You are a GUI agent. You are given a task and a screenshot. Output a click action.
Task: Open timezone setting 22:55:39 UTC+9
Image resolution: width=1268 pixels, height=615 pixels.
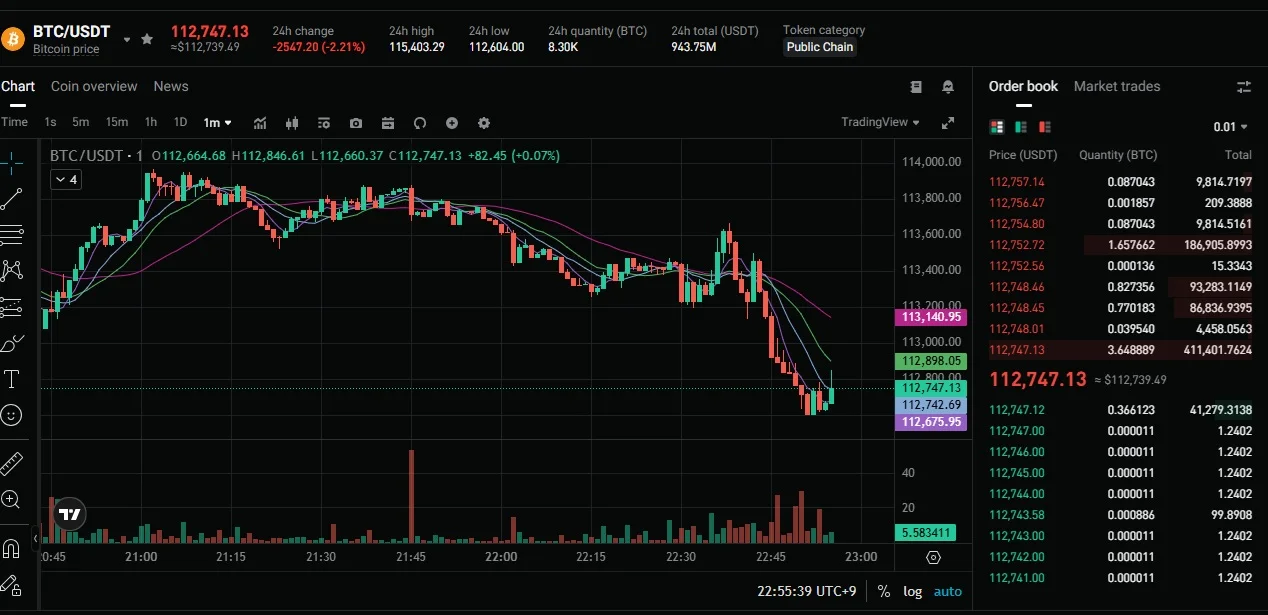(x=807, y=591)
